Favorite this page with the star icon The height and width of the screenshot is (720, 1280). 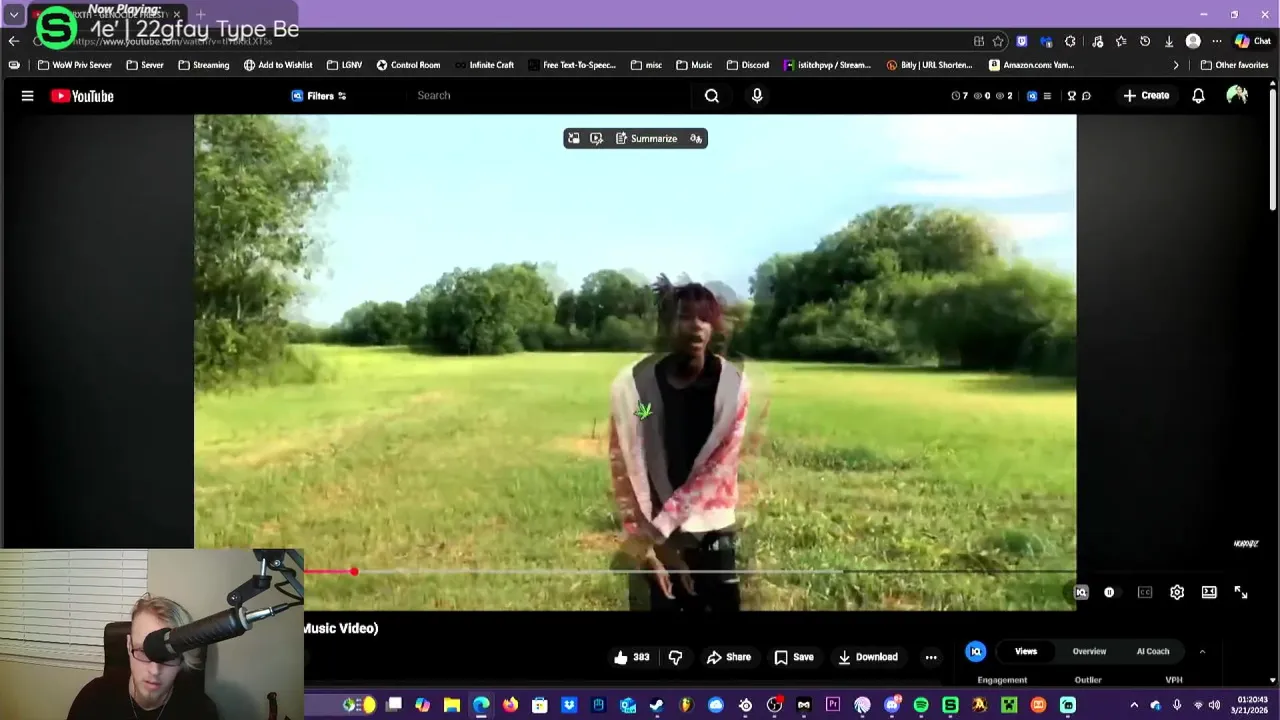pos(998,41)
